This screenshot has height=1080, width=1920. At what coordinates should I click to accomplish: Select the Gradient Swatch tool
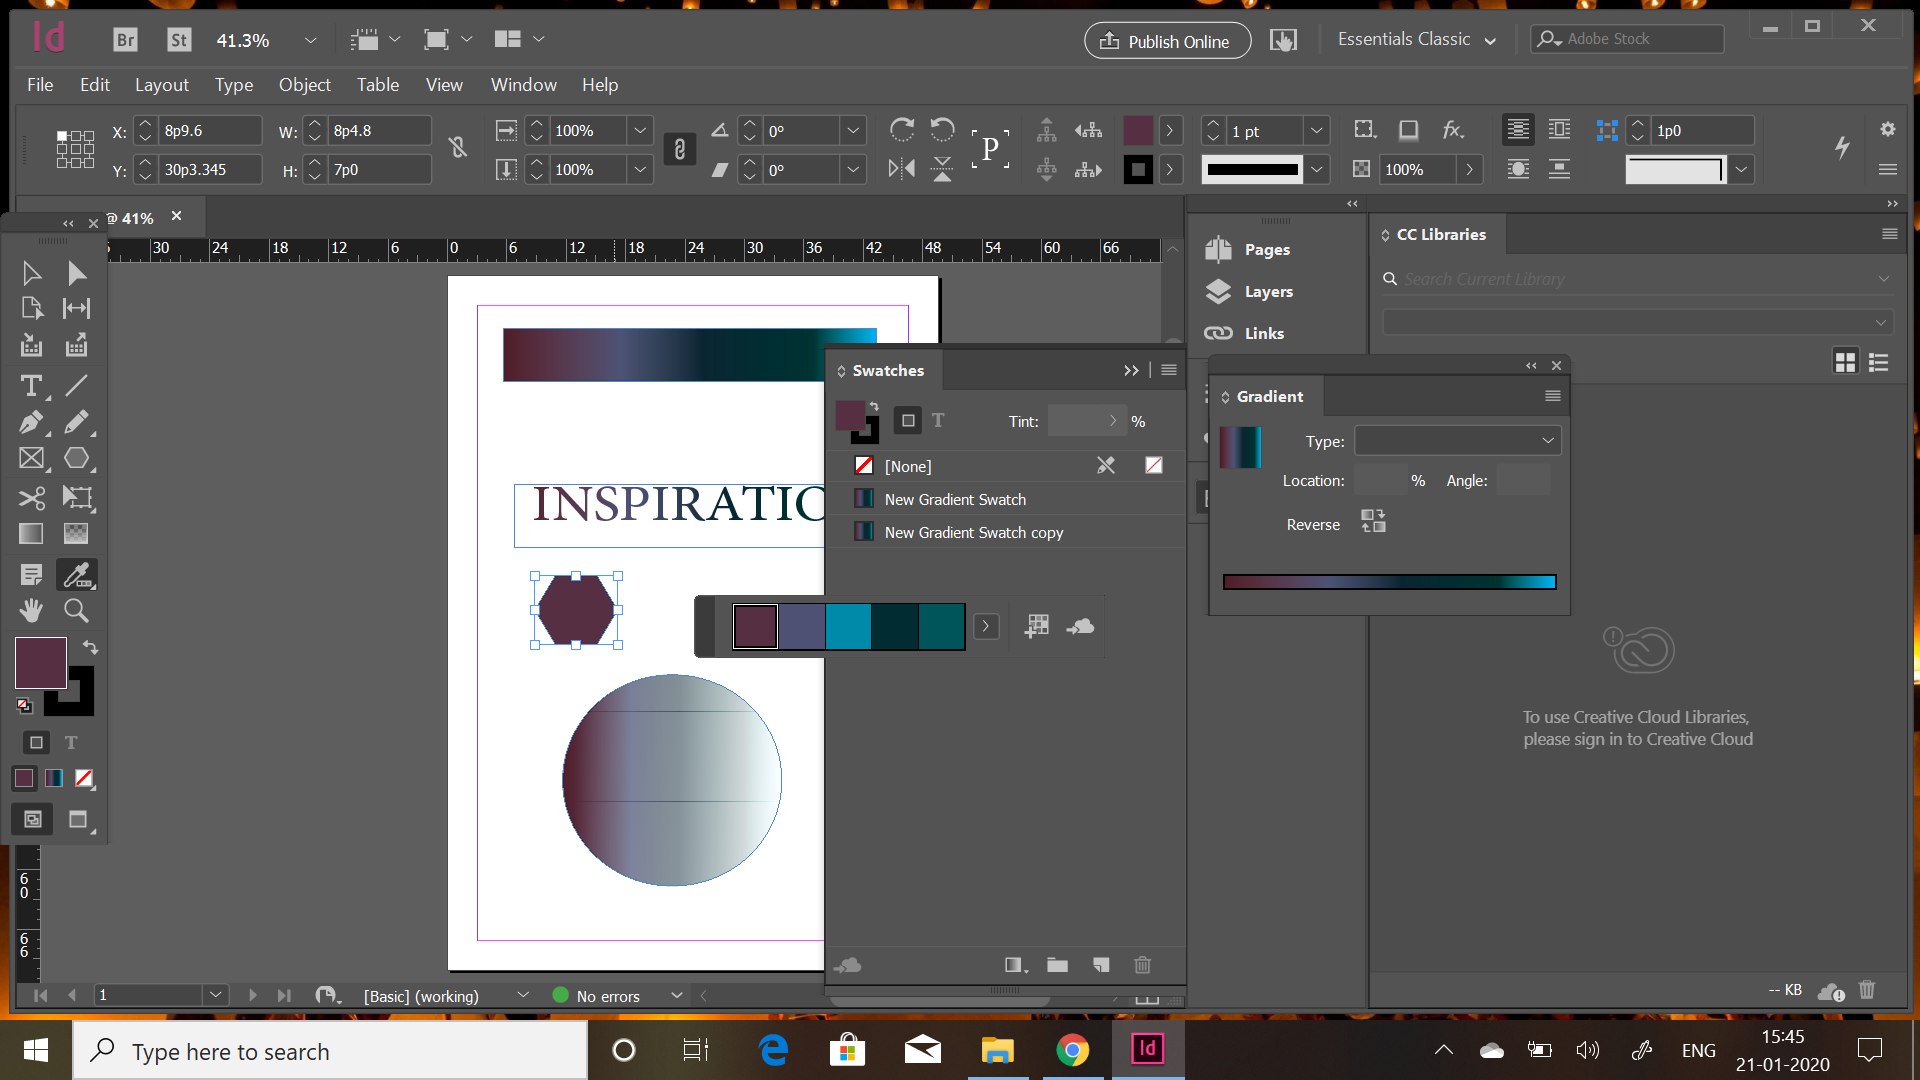point(31,534)
